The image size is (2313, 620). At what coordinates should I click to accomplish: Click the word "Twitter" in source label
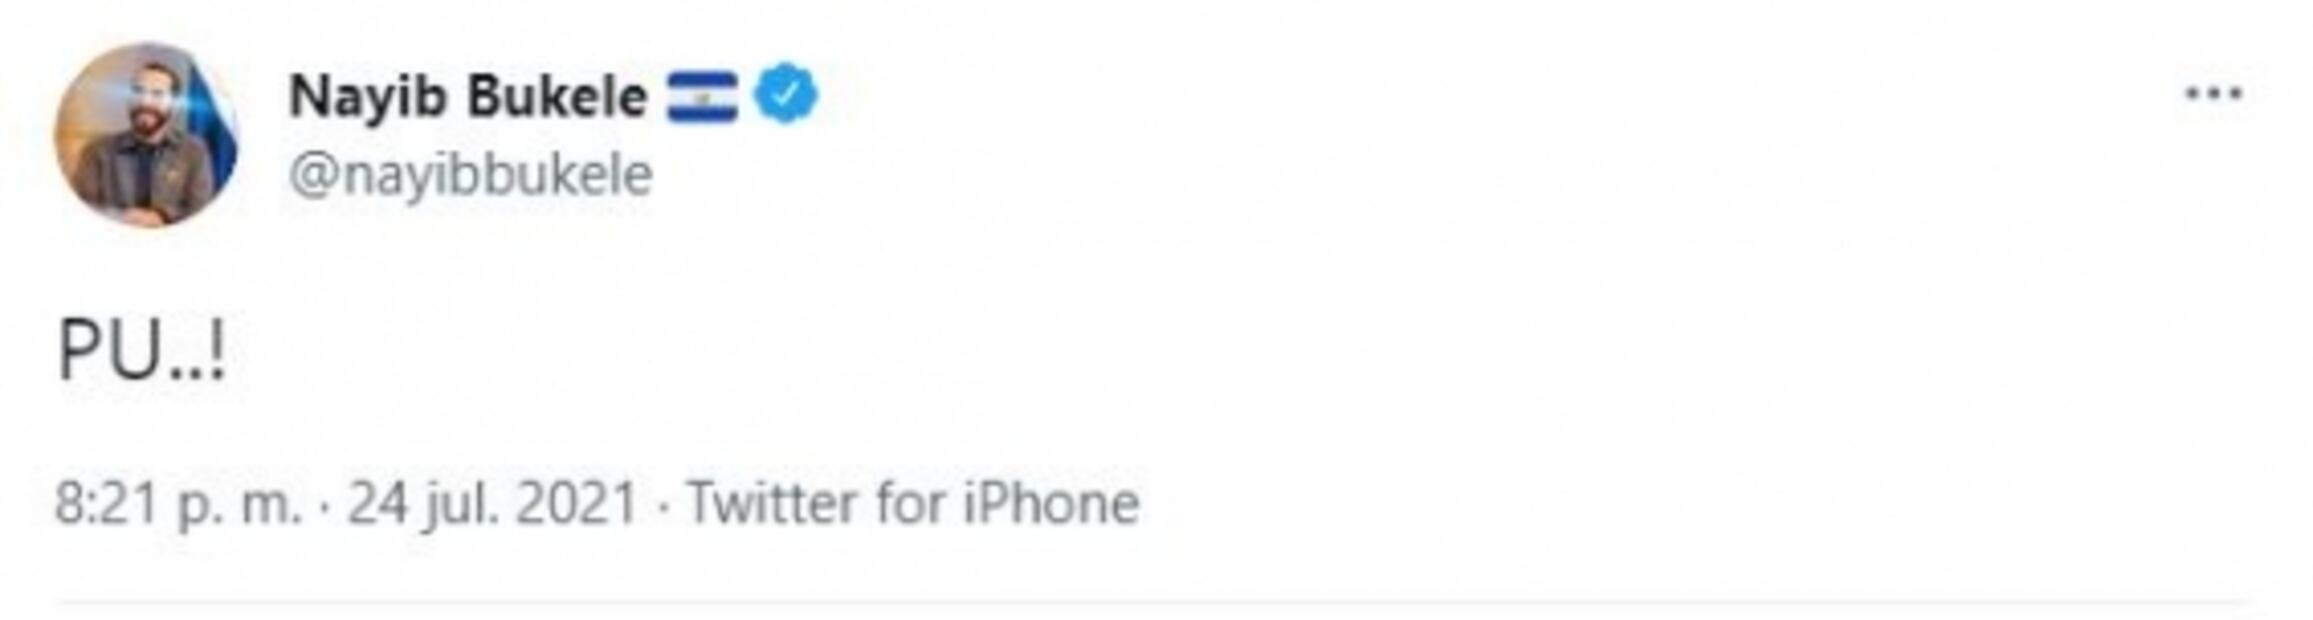point(770,502)
